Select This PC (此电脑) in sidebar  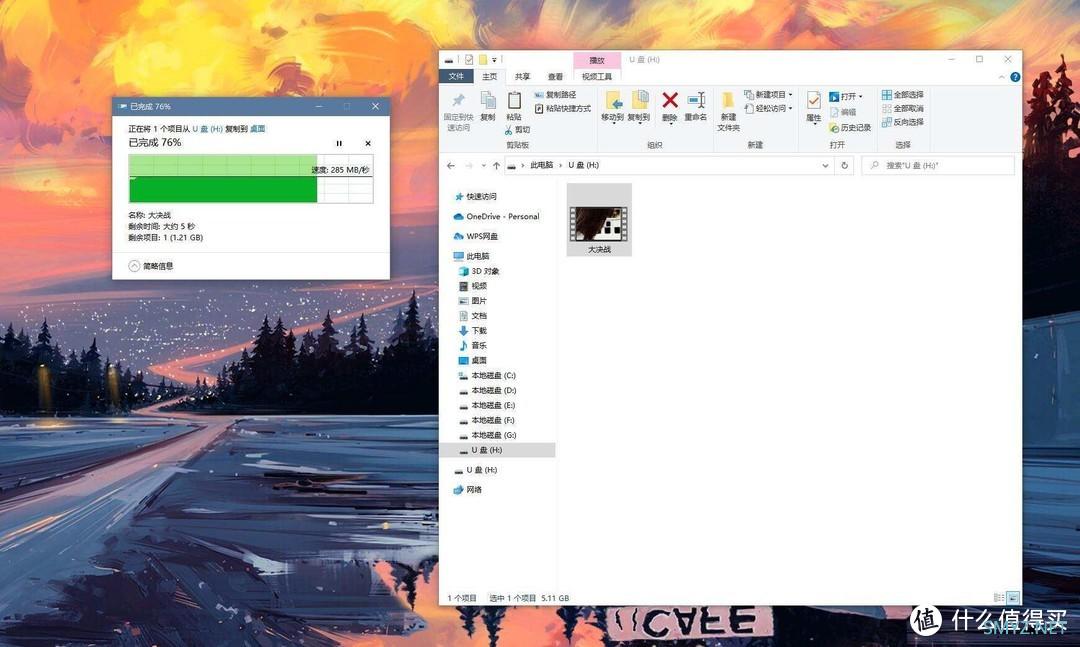pos(471,256)
